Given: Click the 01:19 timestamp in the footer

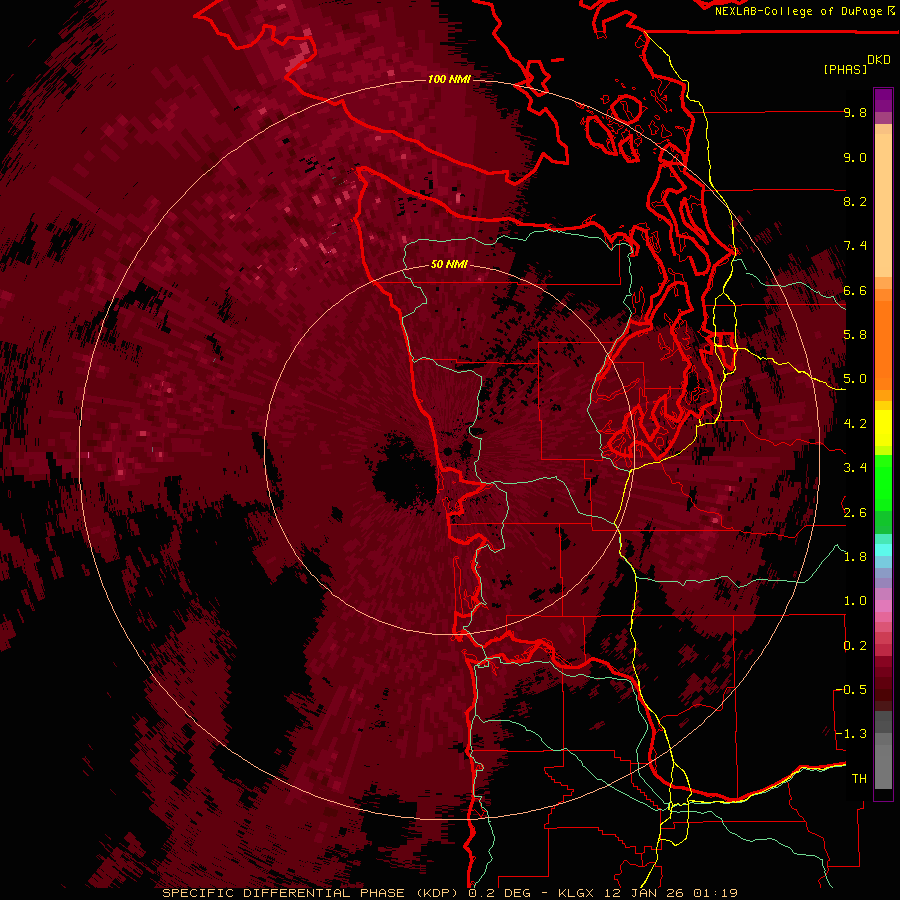Looking at the screenshot, I should 716,893.
